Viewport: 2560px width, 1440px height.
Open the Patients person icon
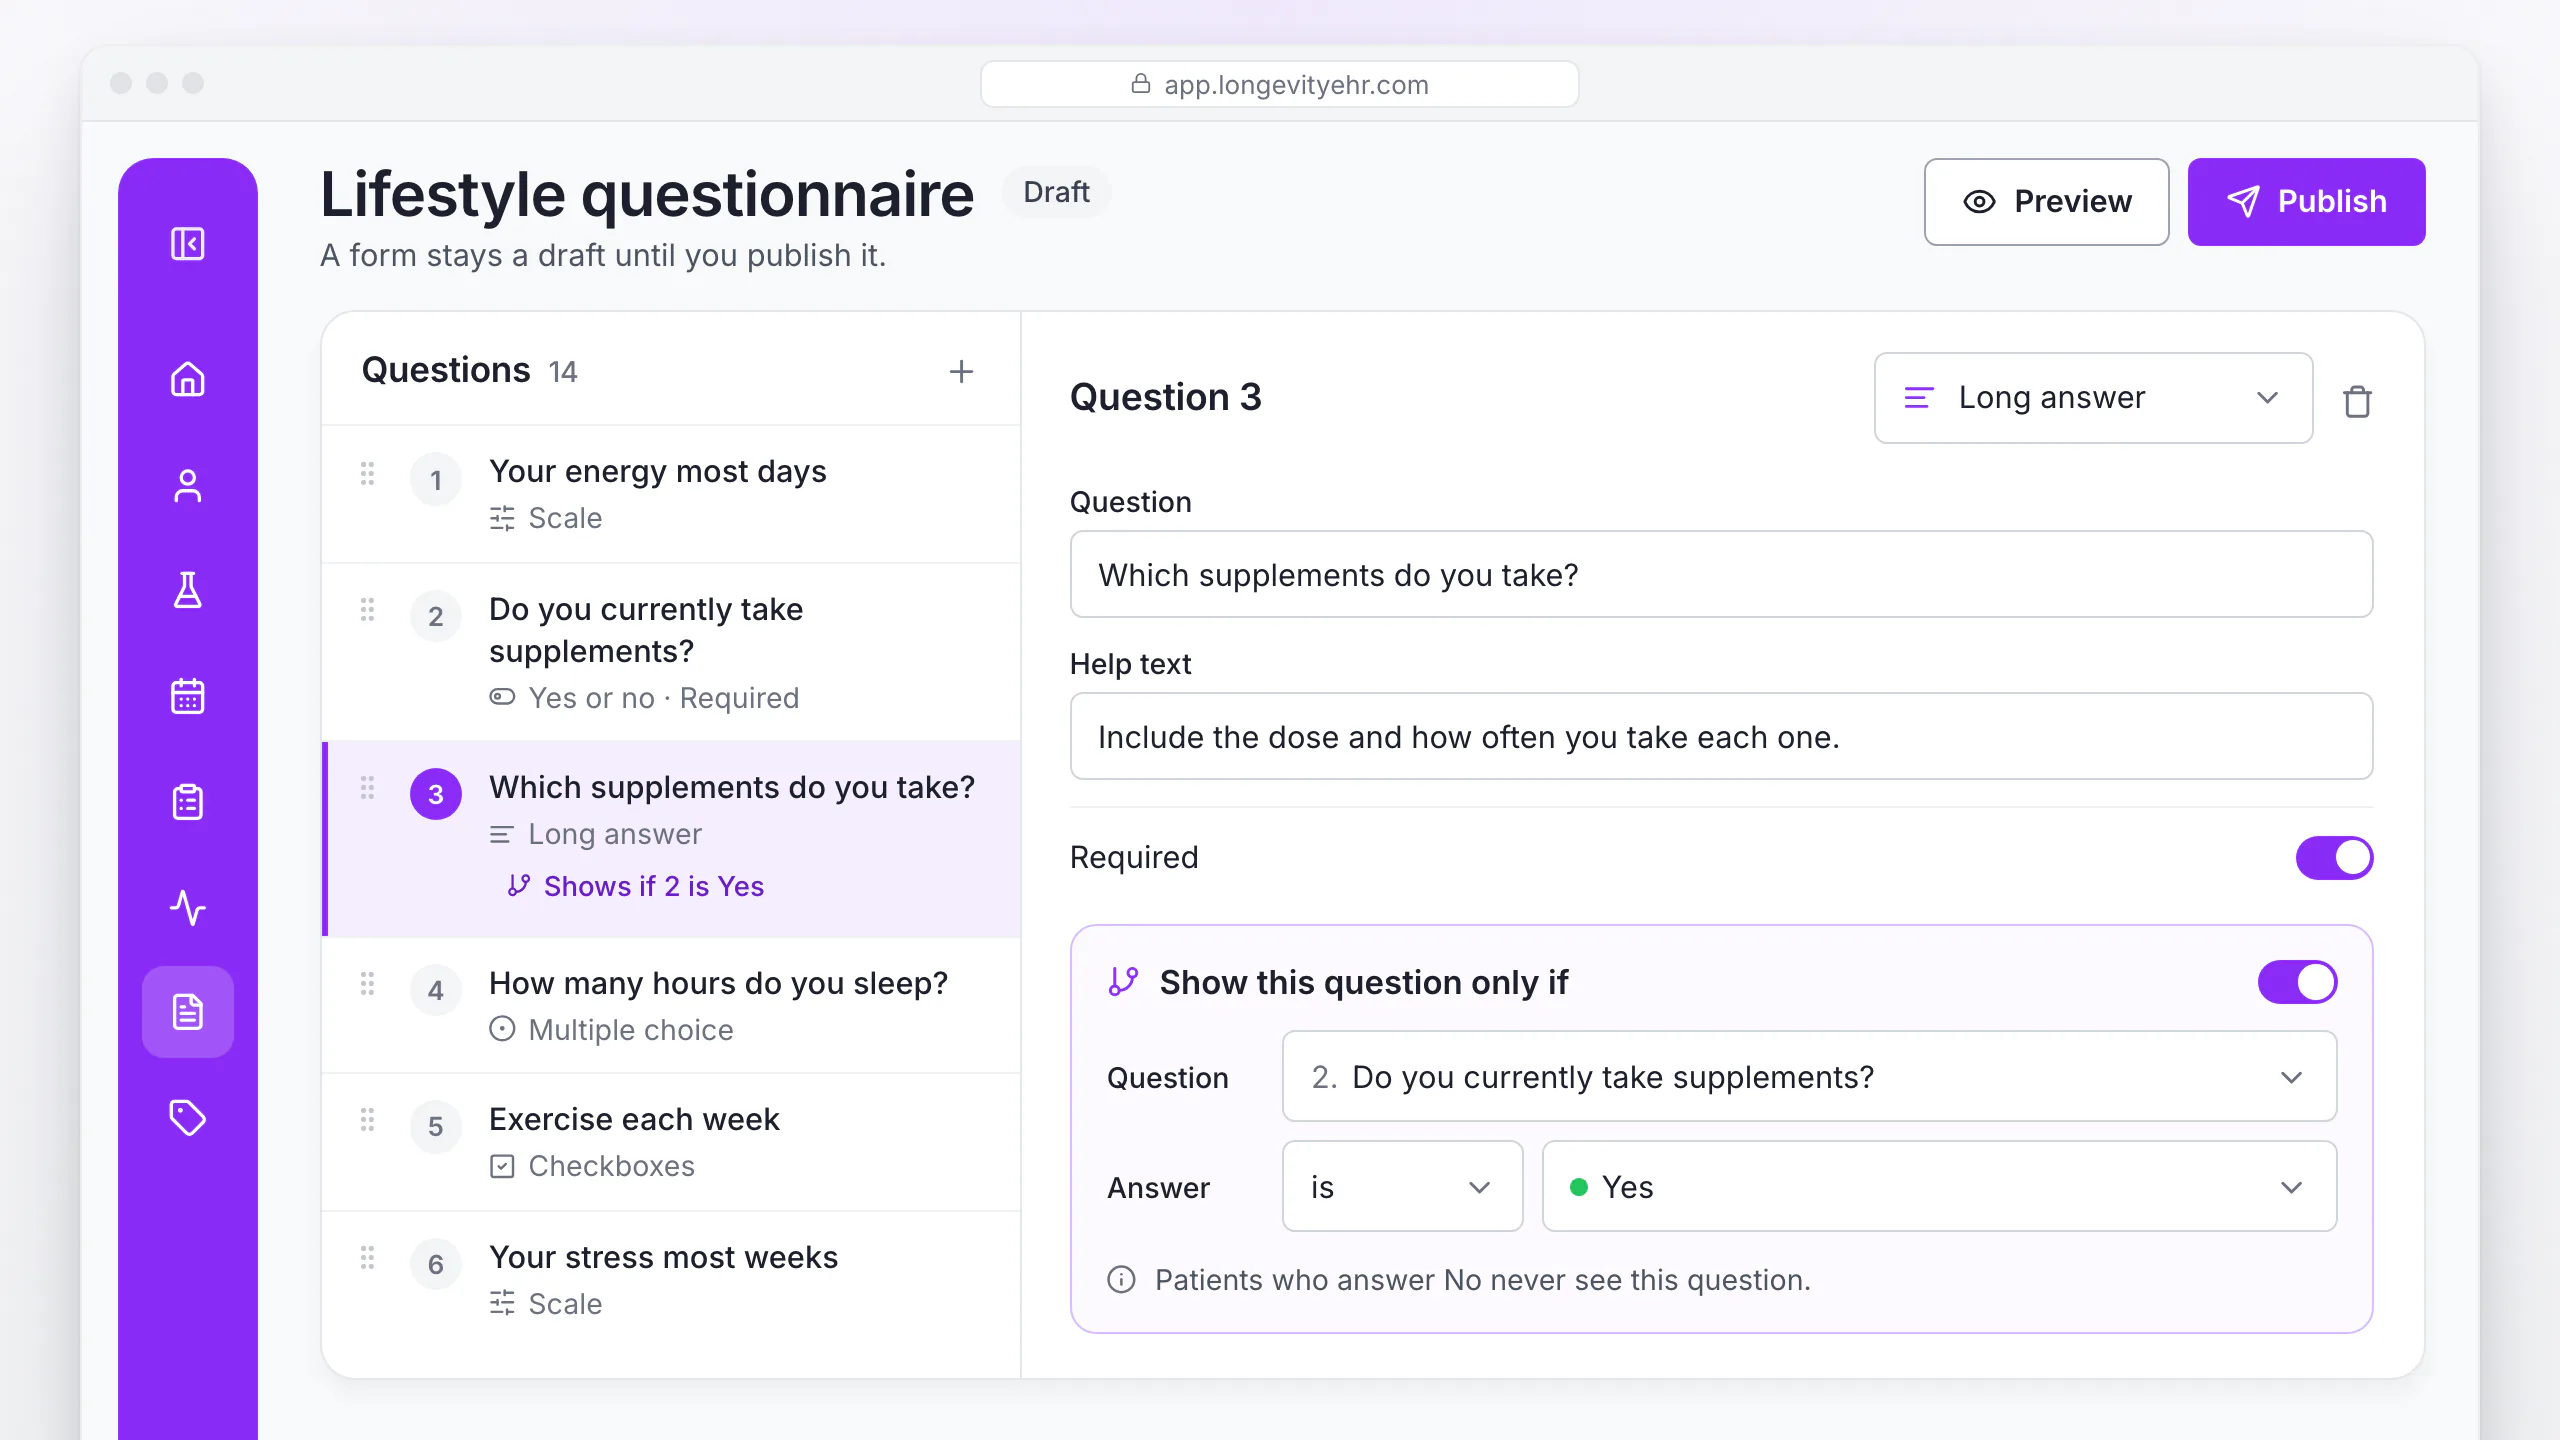(187, 486)
